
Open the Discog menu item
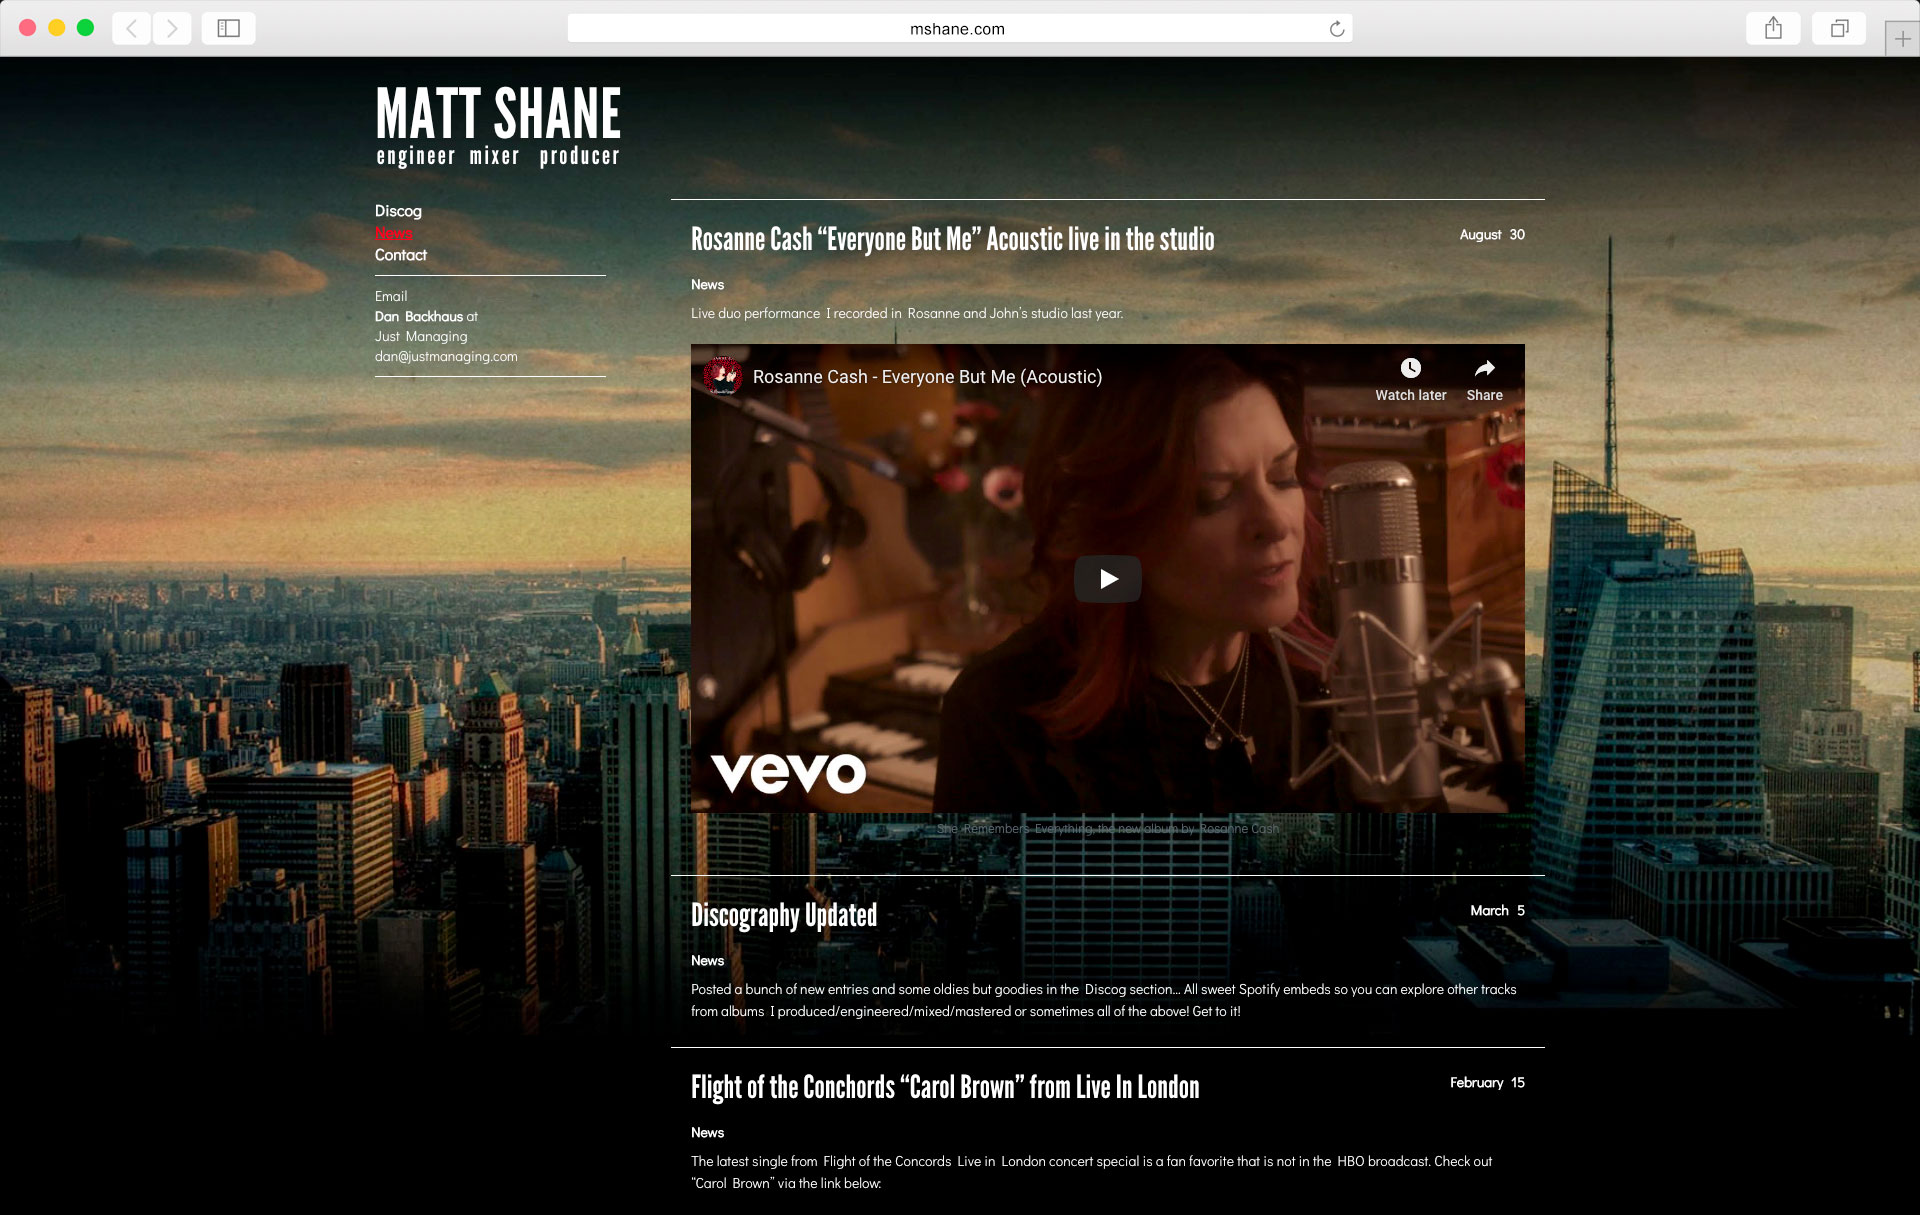[x=398, y=211]
